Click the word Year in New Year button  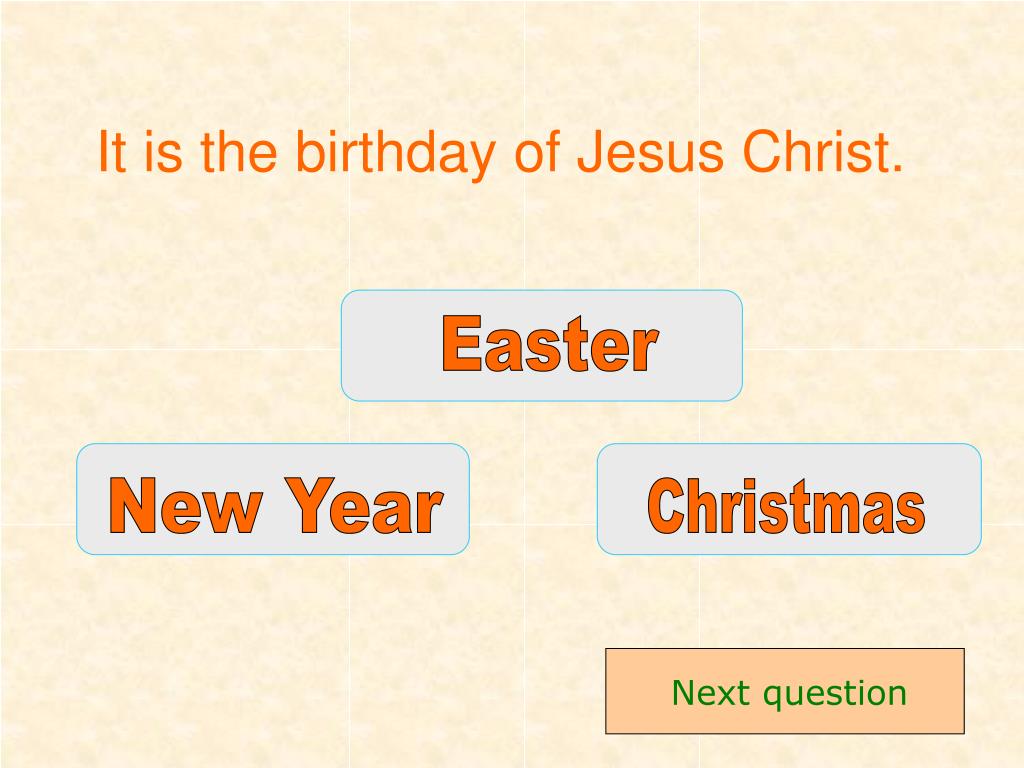(x=364, y=505)
